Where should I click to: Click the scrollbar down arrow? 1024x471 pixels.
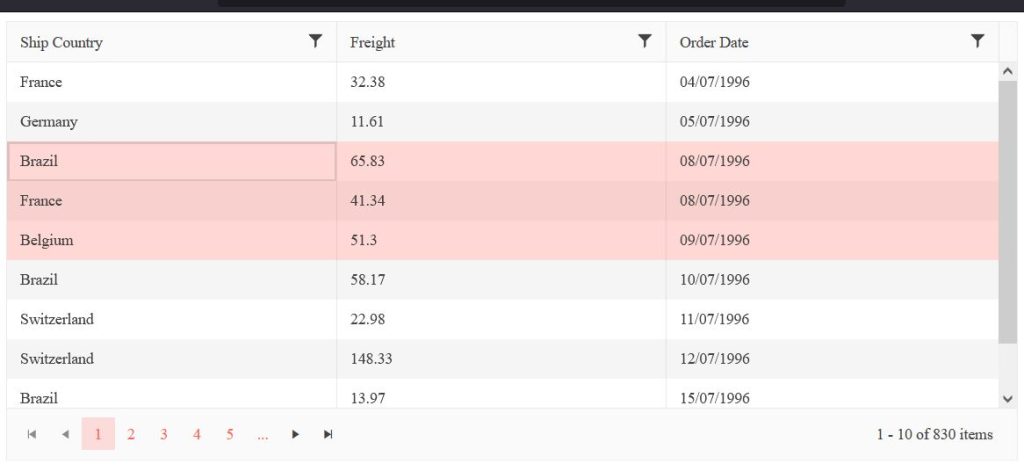[x=1007, y=398]
